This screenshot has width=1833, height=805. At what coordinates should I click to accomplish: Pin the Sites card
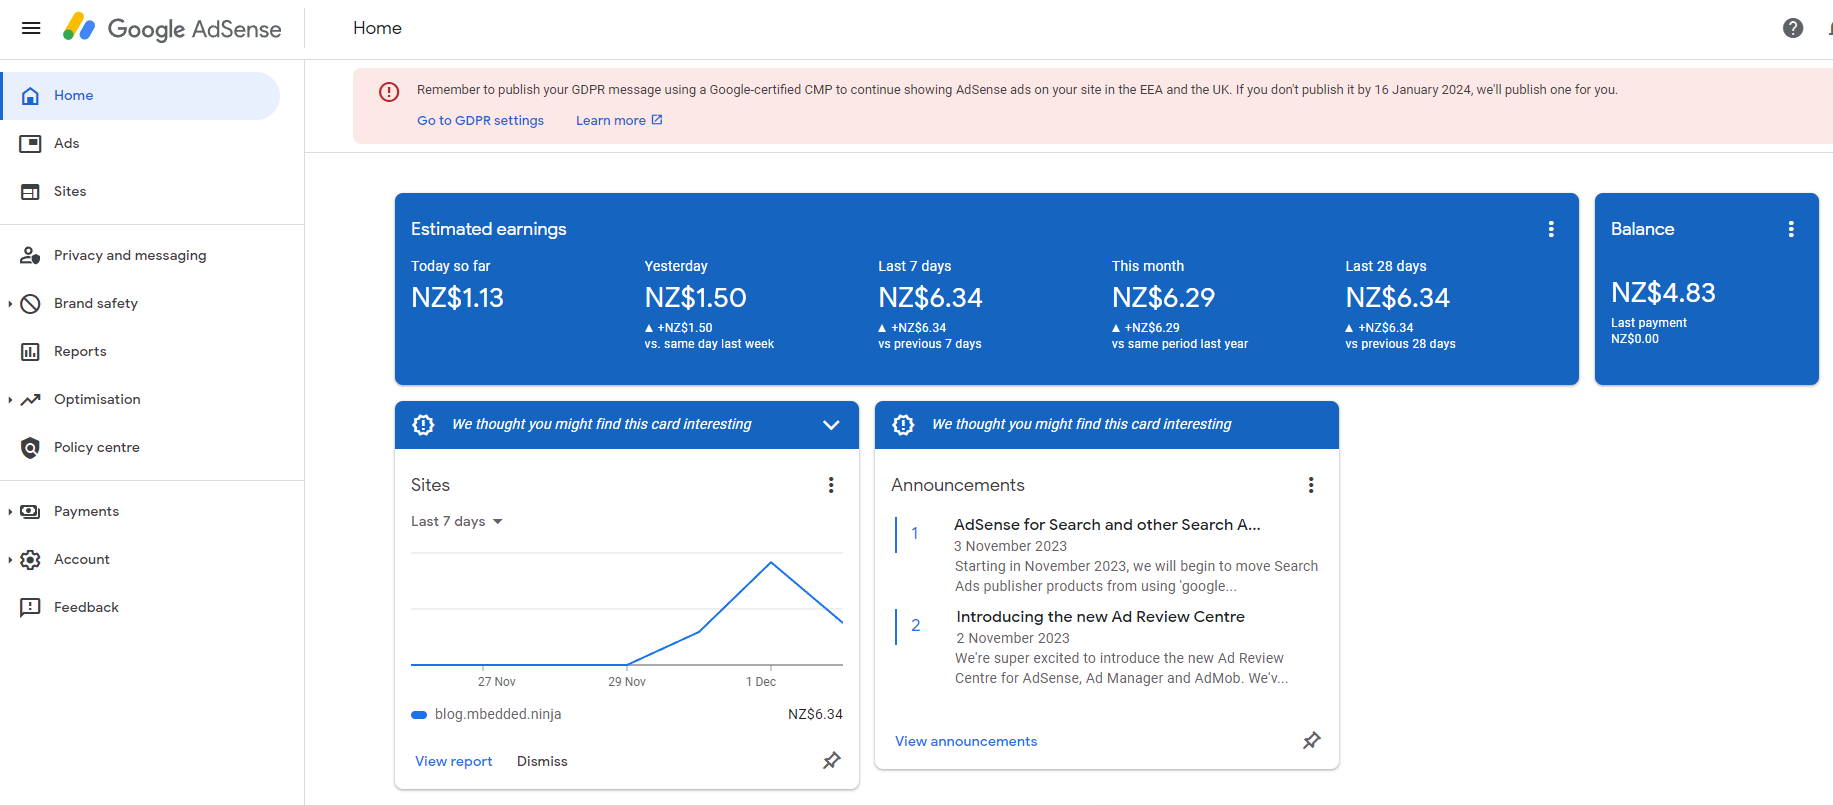click(831, 761)
